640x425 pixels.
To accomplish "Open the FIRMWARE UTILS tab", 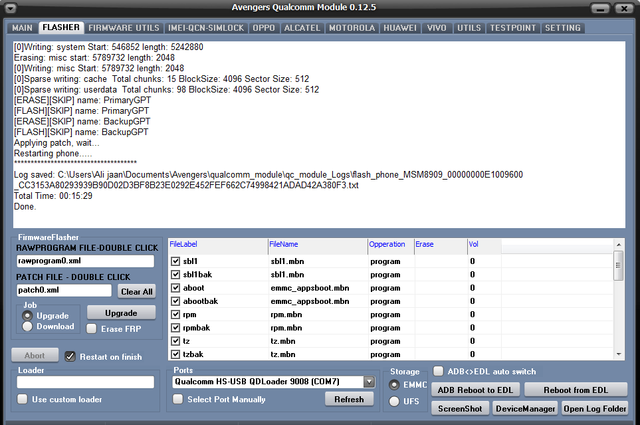I will 124,28.
